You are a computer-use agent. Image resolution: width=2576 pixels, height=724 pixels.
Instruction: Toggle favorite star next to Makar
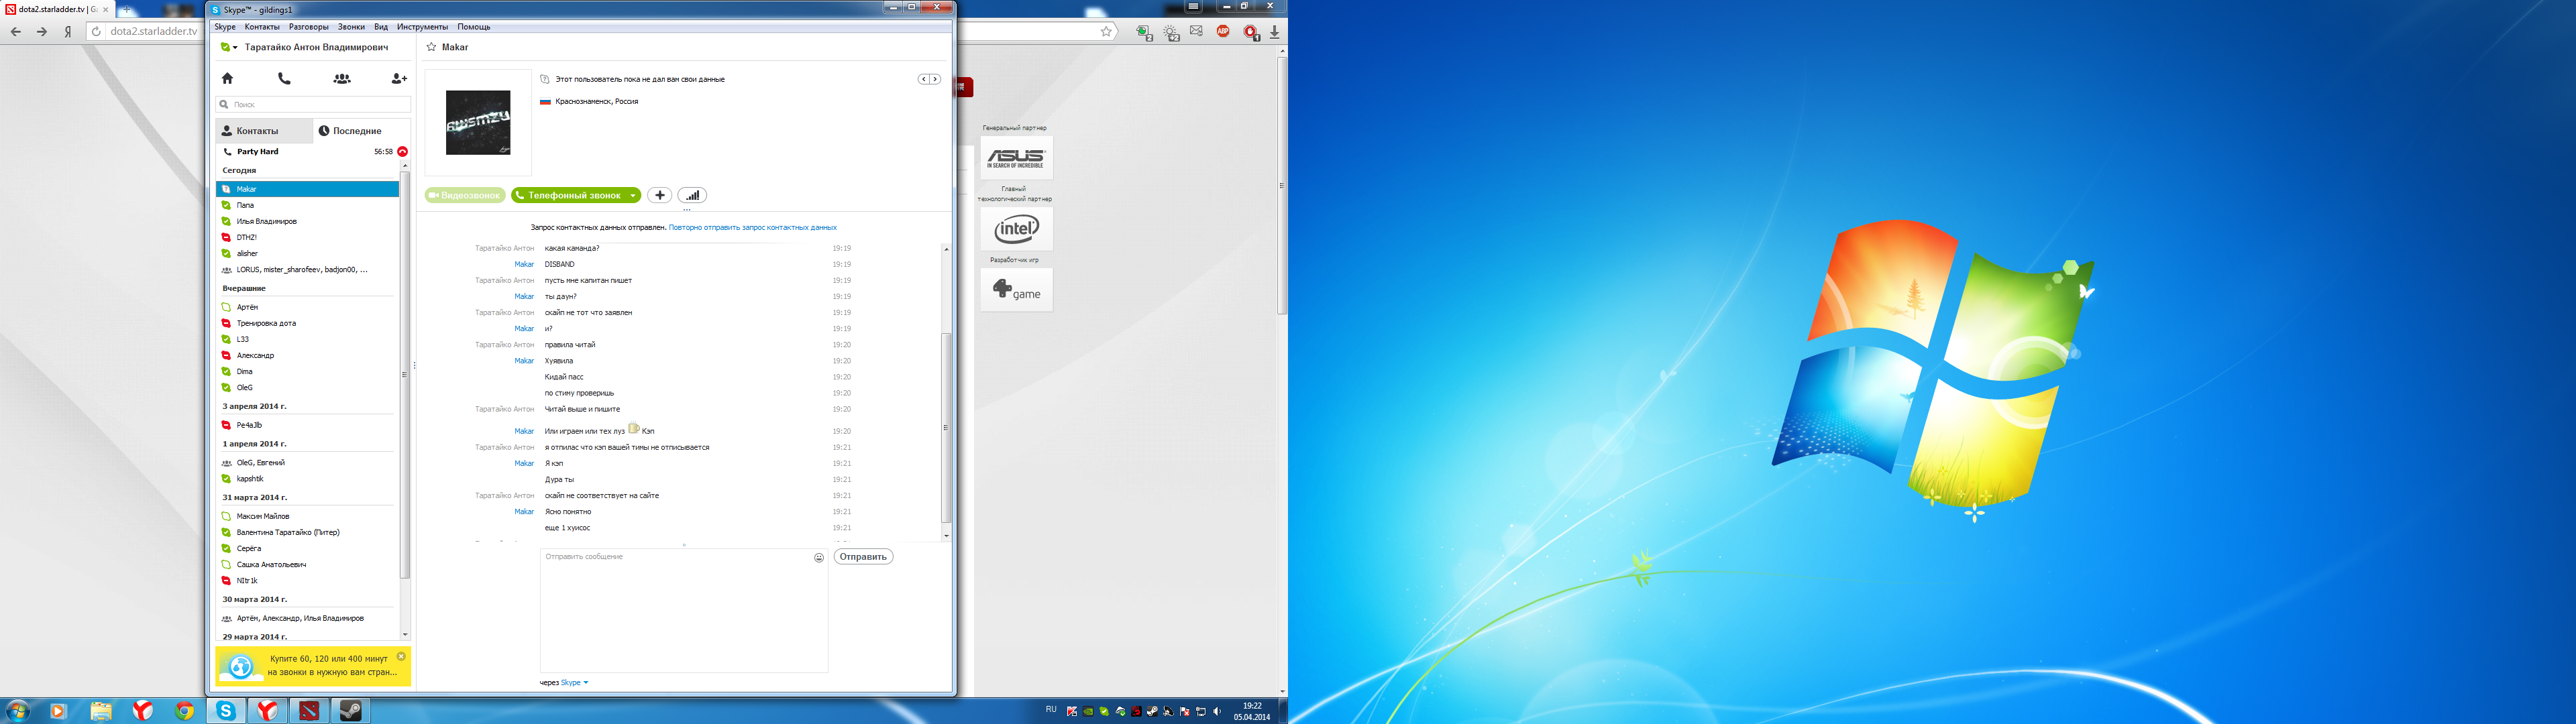pyautogui.click(x=431, y=47)
